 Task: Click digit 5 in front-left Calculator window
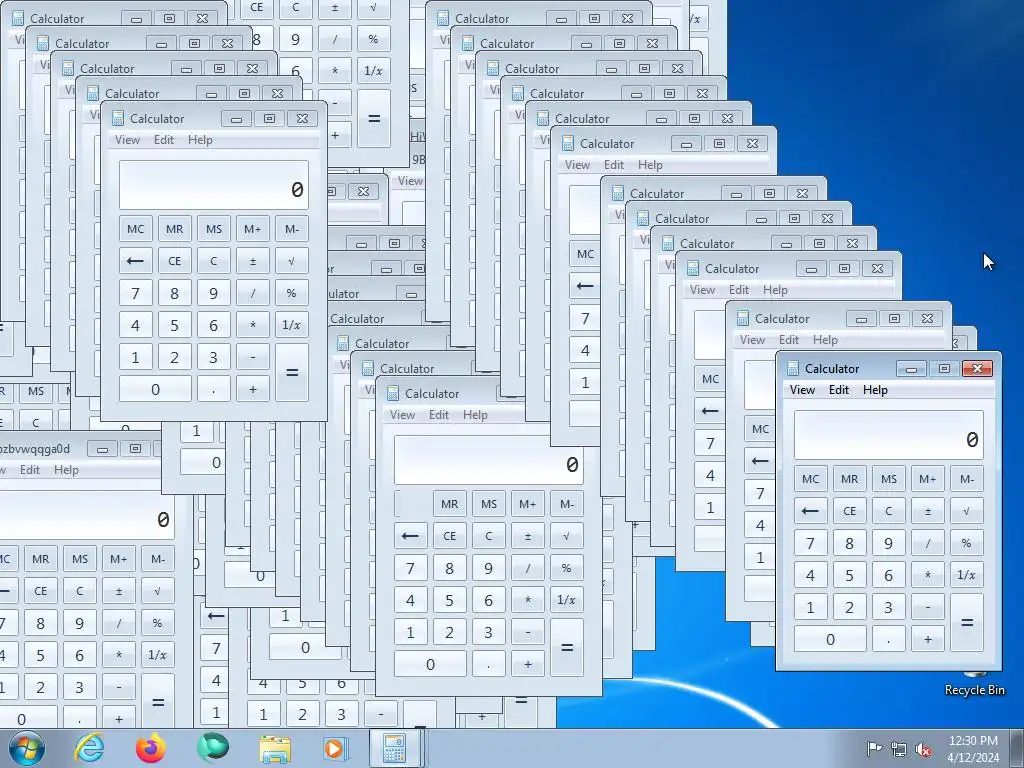[x=174, y=325]
